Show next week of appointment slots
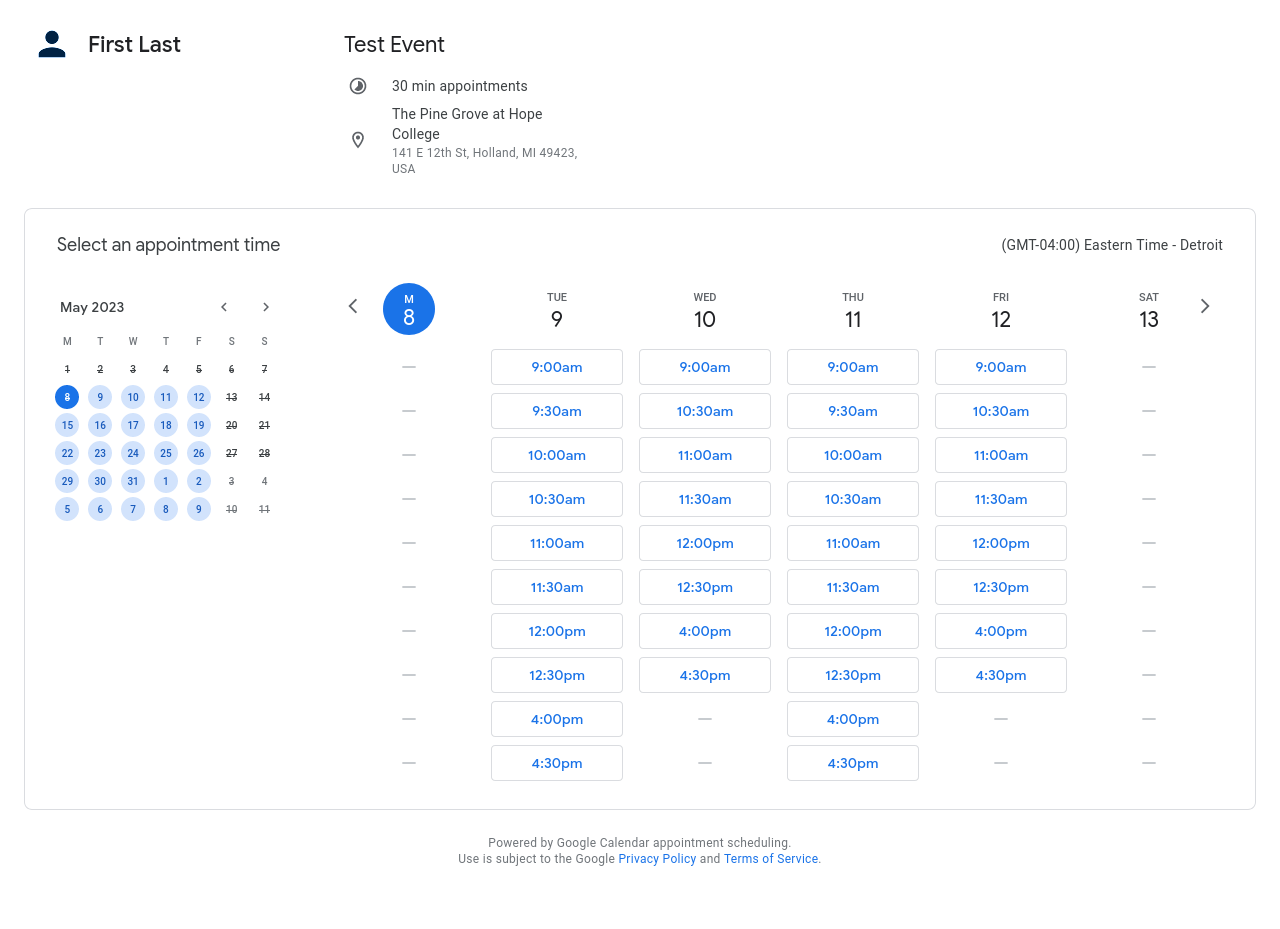The height and width of the screenshot is (929, 1280). tap(1205, 306)
